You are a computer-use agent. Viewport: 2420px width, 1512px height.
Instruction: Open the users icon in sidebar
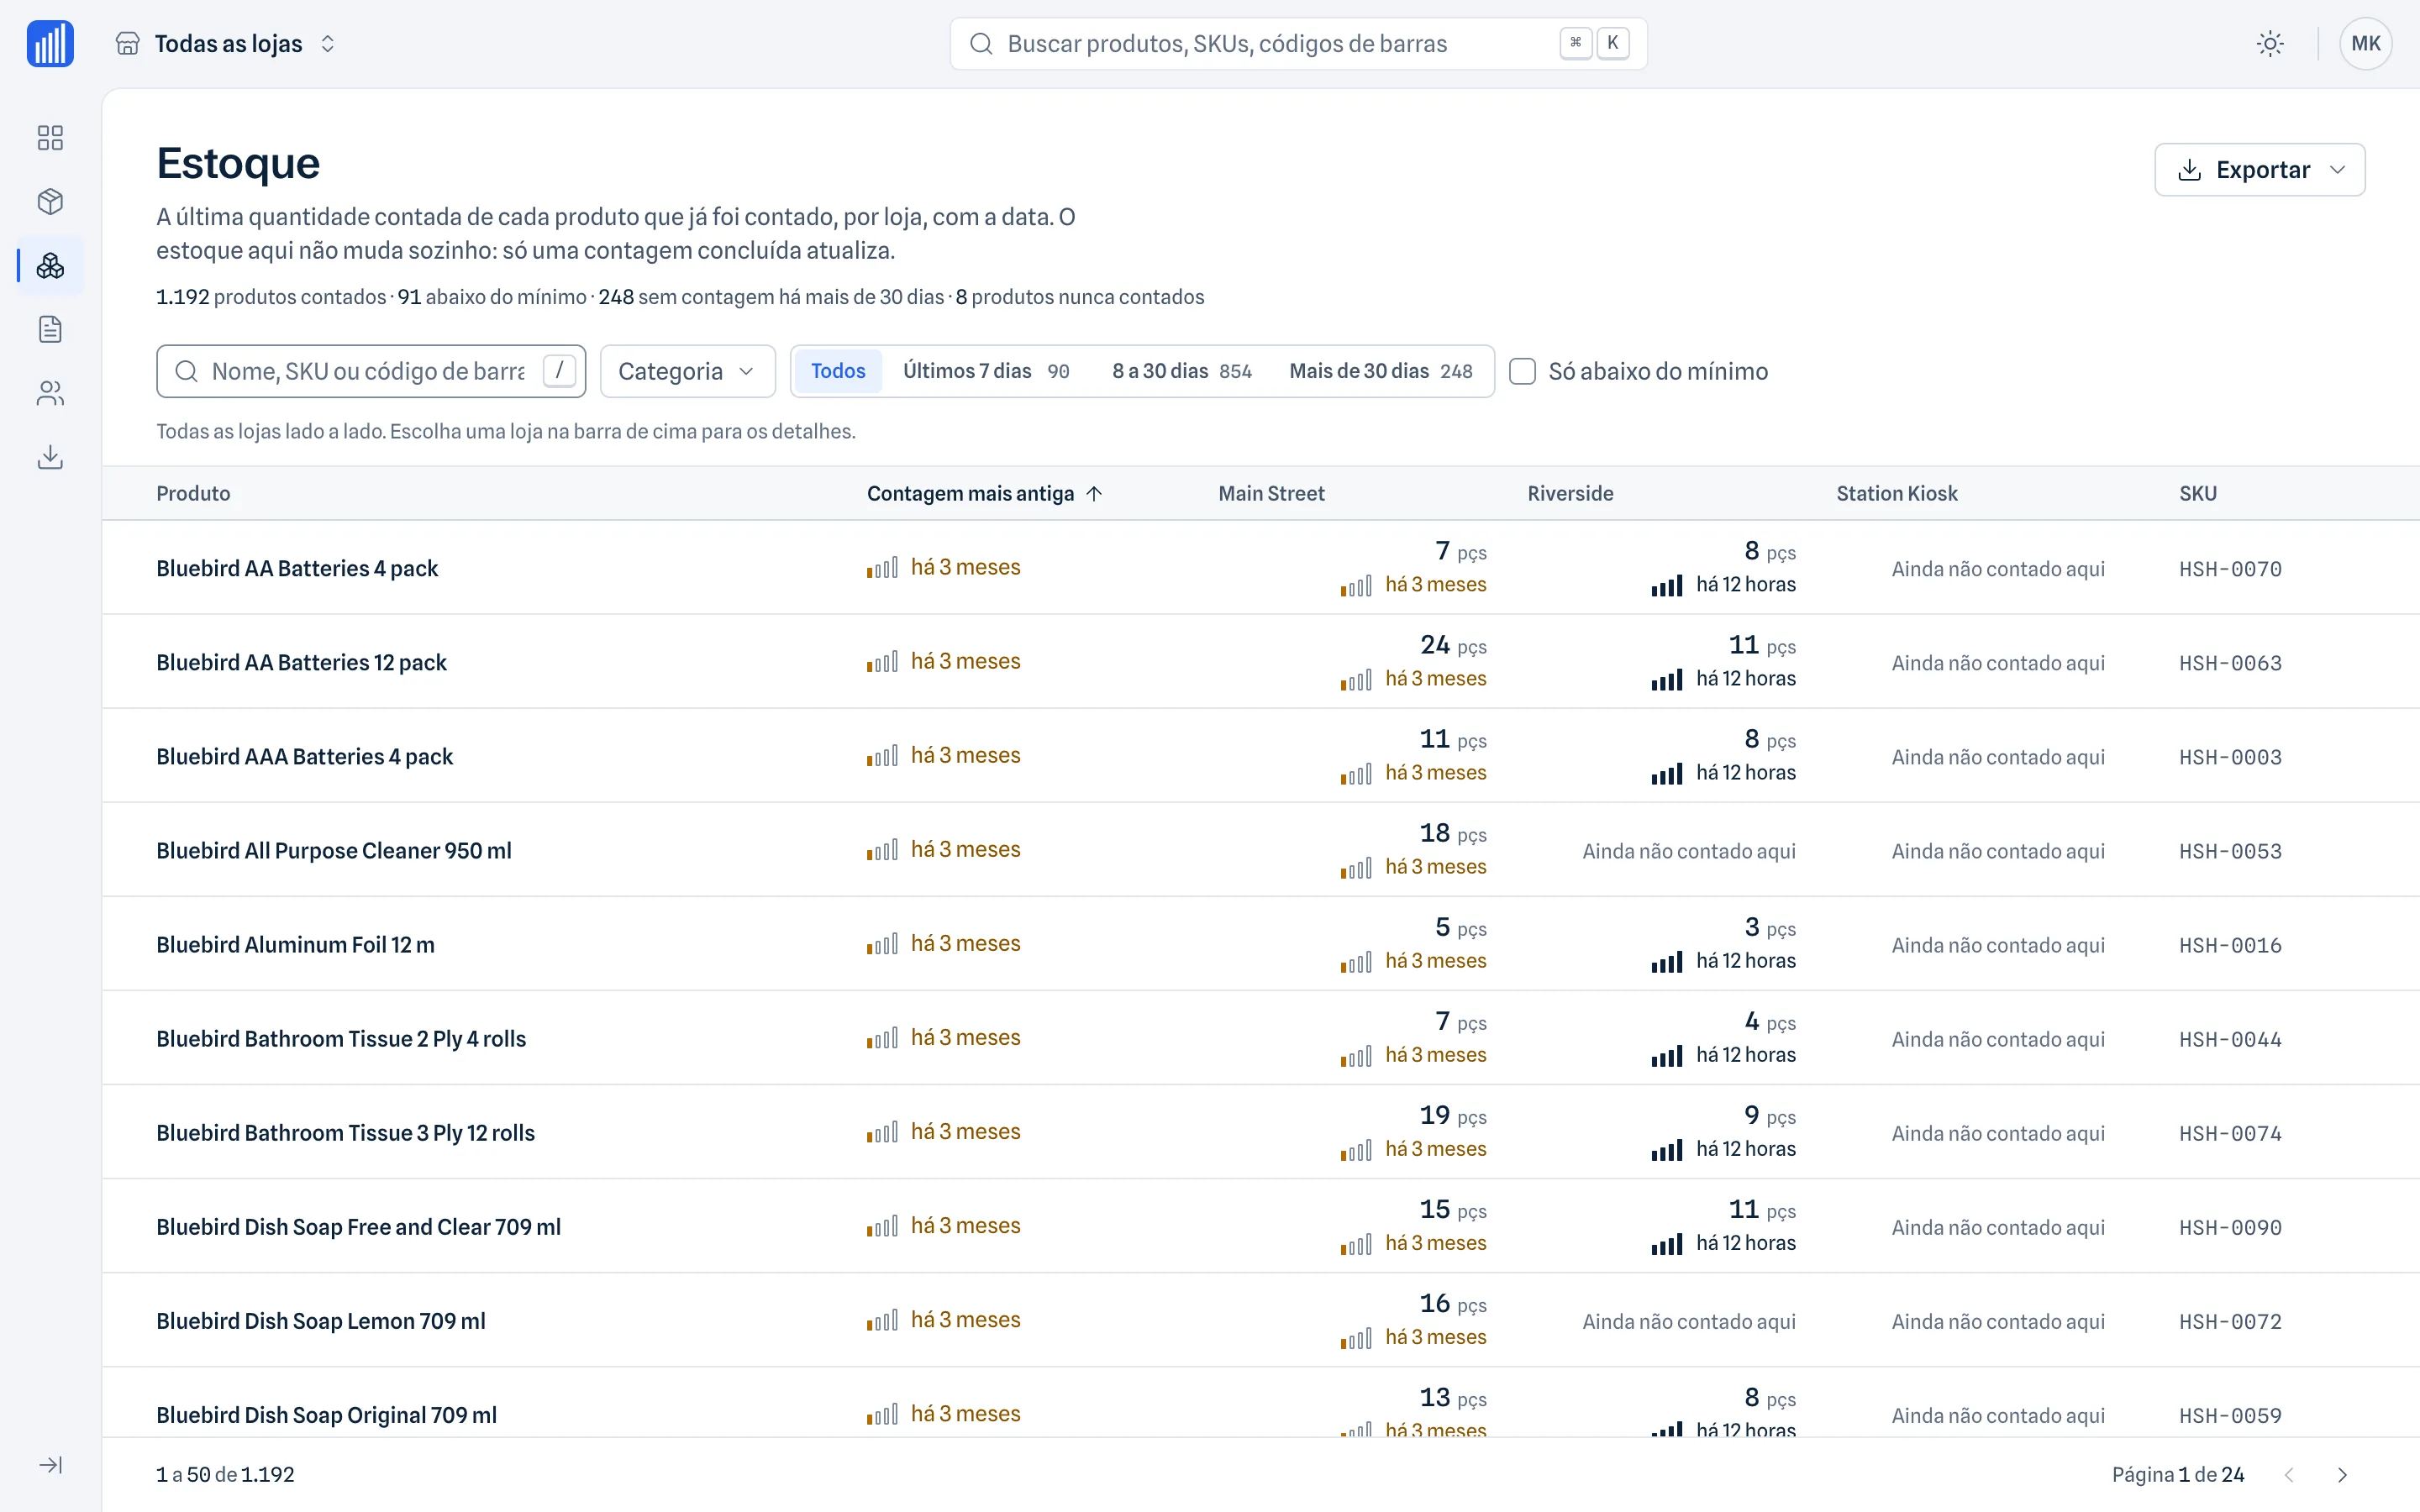tap(50, 393)
